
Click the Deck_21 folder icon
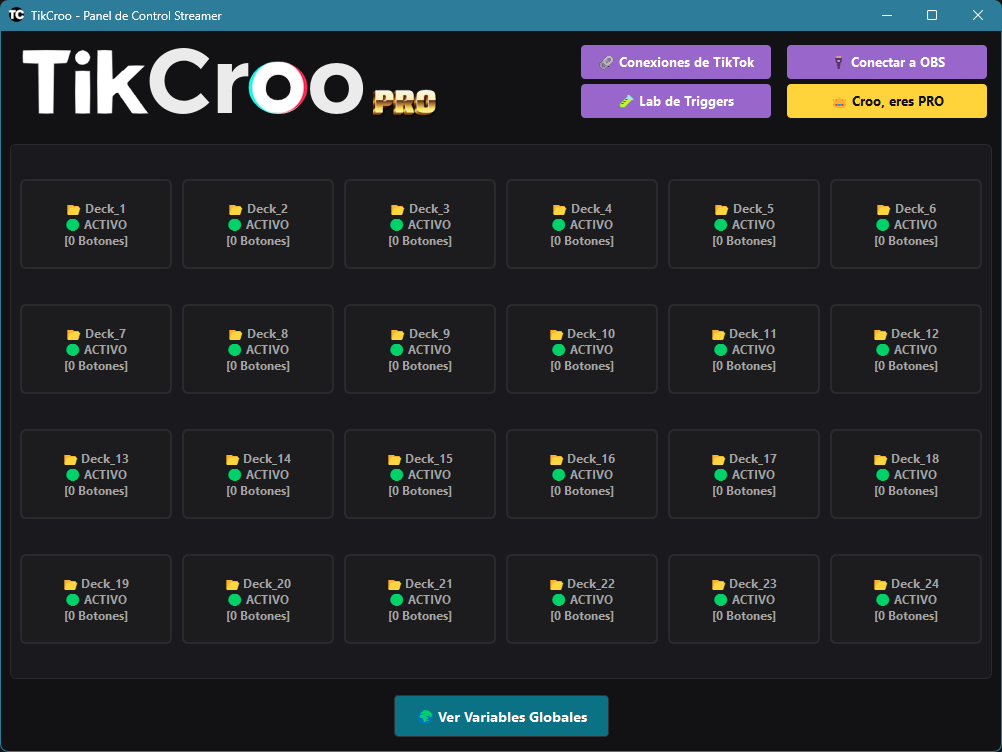click(394, 585)
